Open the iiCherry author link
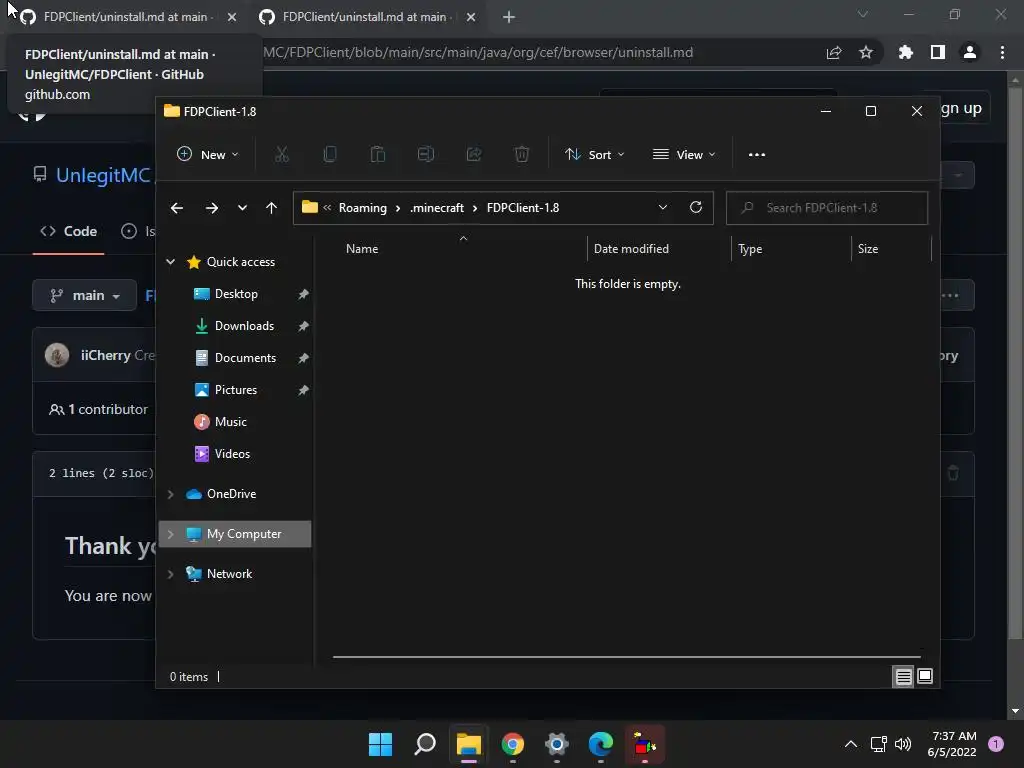This screenshot has width=1024, height=768. [x=105, y=355]
